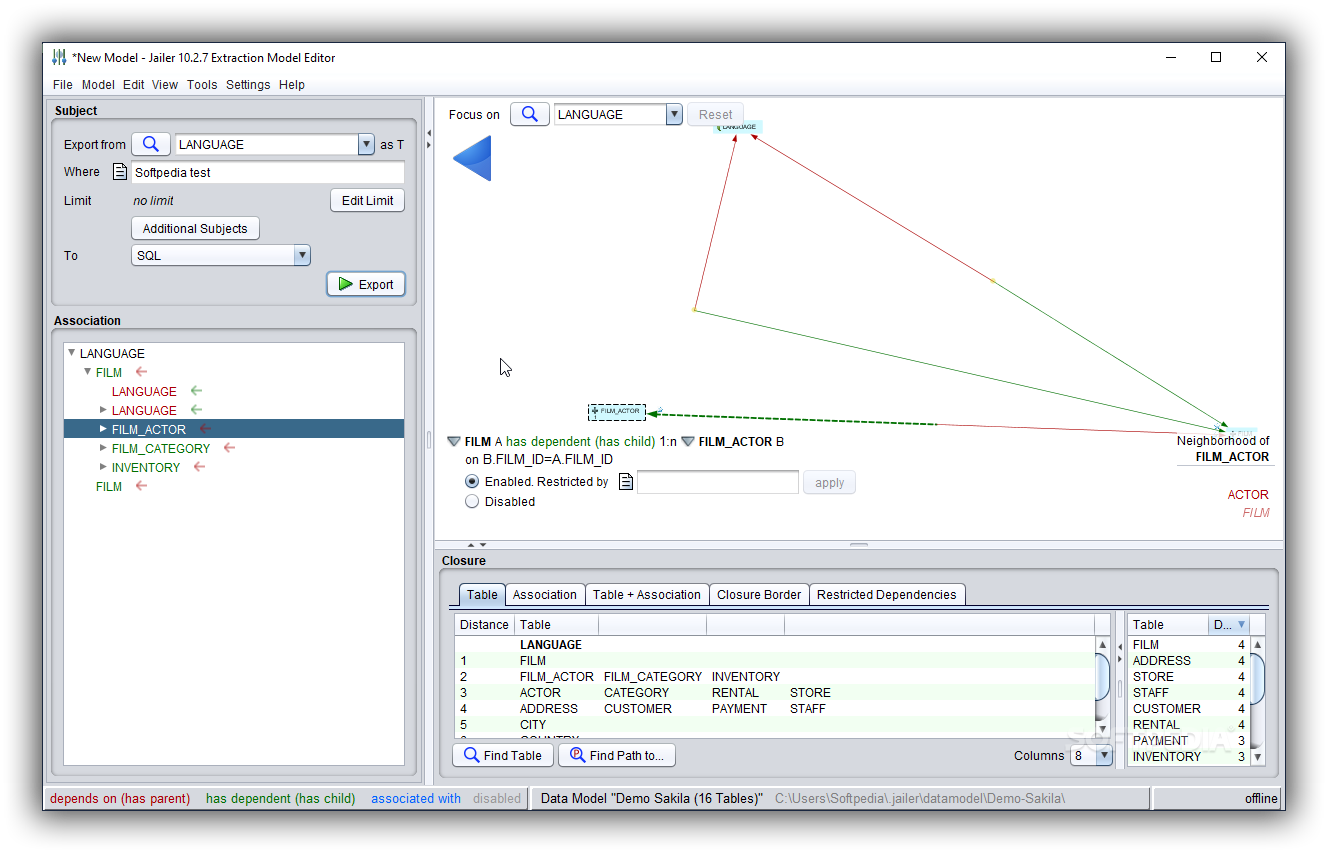Open the Export from table dropdown
Screen dimensions: 1328x853
[366, 144]
